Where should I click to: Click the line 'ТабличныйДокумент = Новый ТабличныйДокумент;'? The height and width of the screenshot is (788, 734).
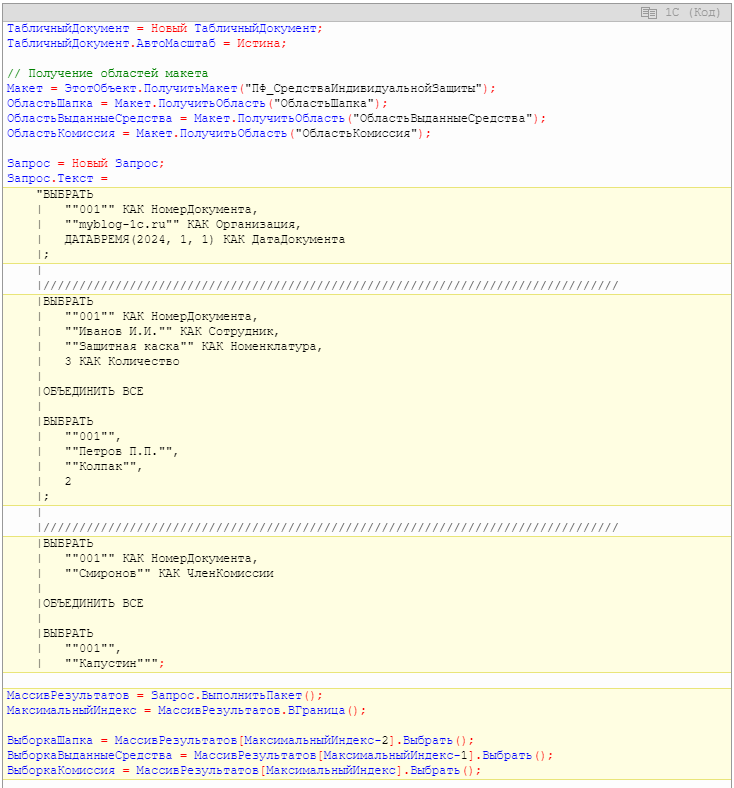(x=165, y=29)
